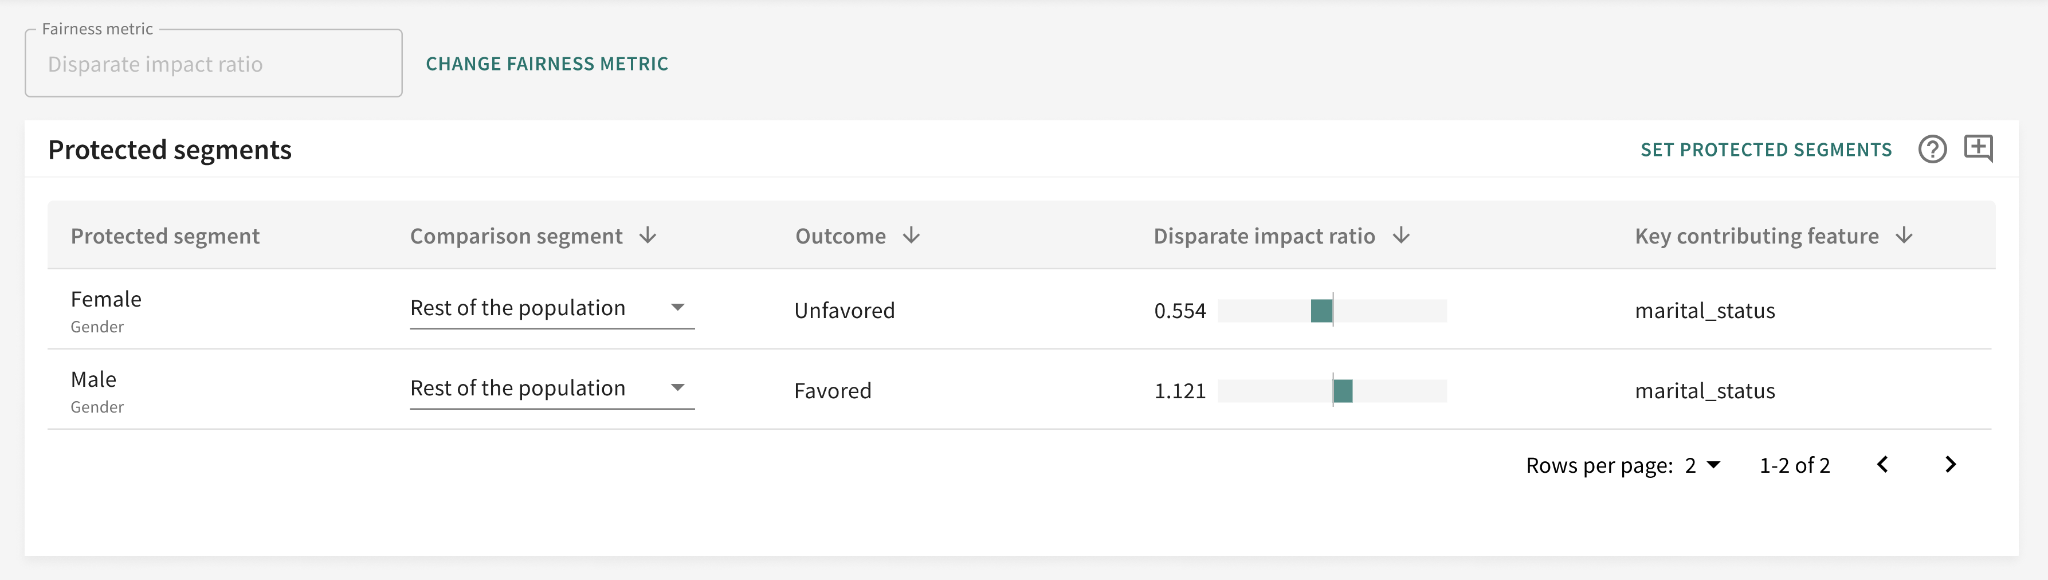The width and height of the screenshot is (2048, 580).
Task: Click the add comment icon
Action: point(1978,148)
